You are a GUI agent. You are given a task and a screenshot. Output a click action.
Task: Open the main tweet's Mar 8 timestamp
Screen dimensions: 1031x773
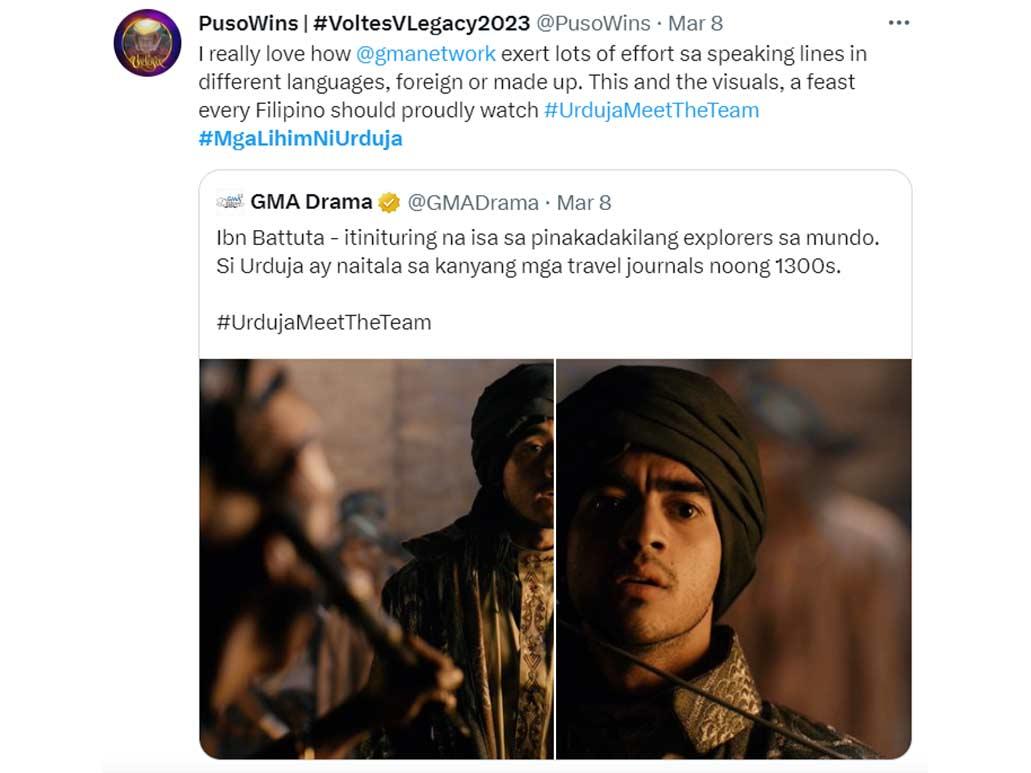click(x=695, y=22)
